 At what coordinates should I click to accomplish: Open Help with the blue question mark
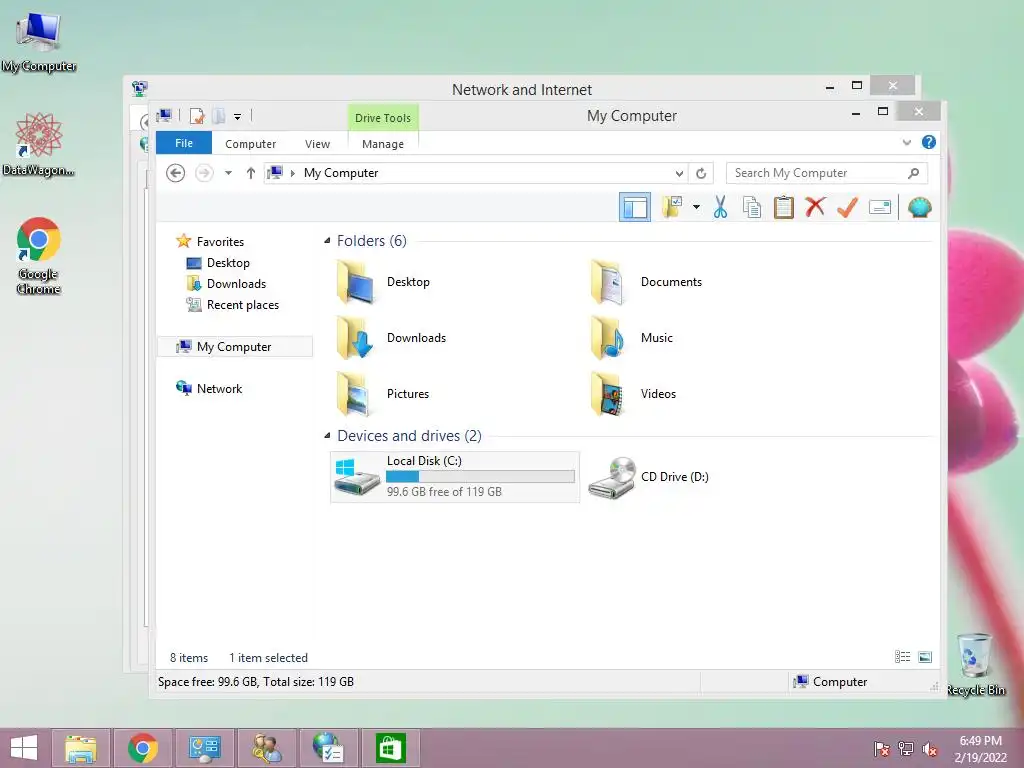pos(929,142)
